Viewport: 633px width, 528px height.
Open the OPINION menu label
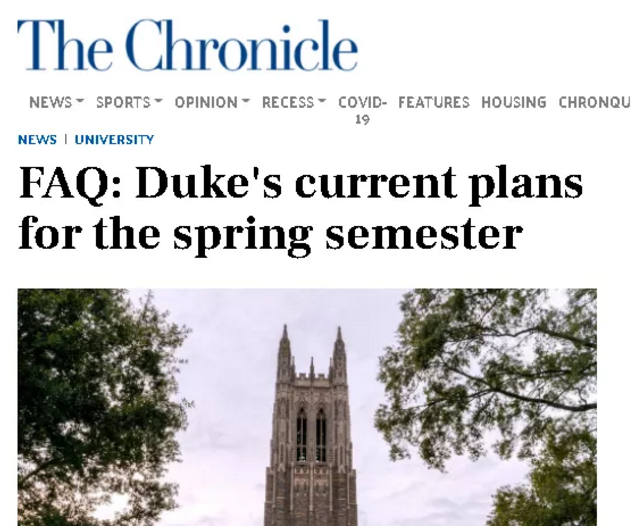click(x=206, y=102)
